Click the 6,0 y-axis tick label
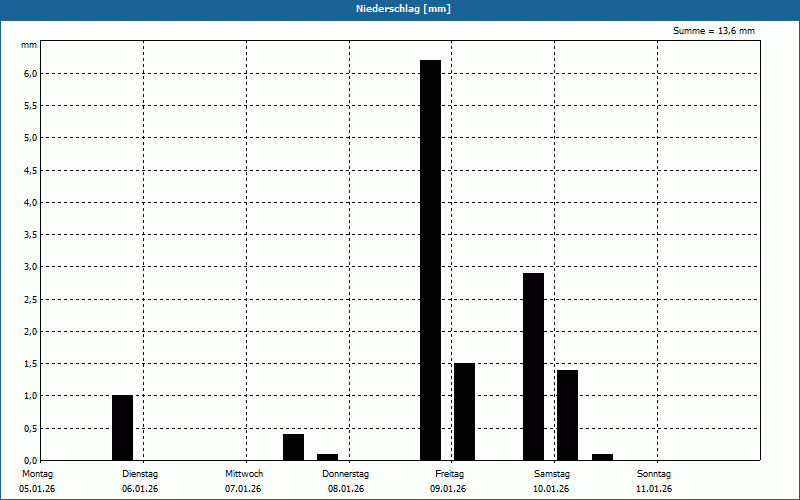This screenshot has width=800, height=500. coord(31,73)
